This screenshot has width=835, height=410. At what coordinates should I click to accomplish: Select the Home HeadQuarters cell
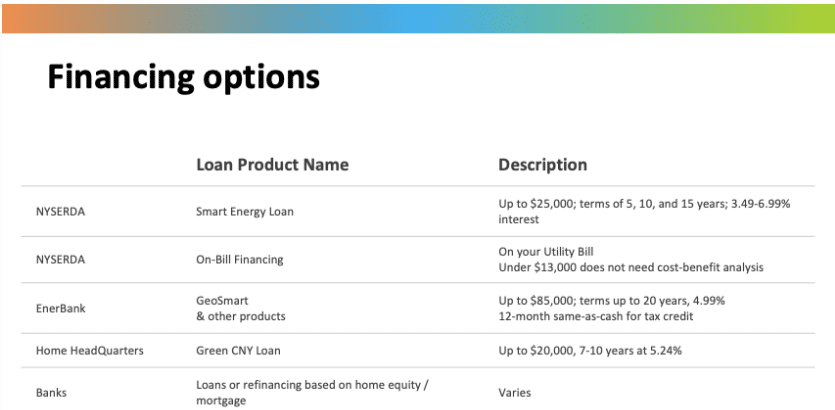[x=89, y=350]
